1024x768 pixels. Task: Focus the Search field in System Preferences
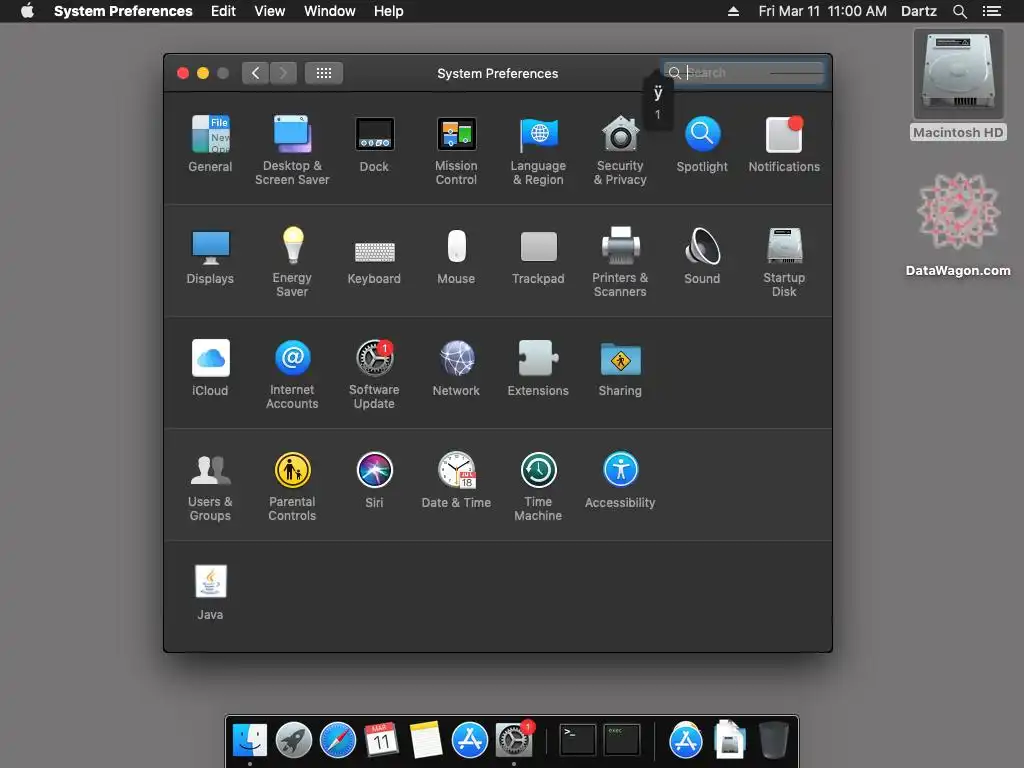pos(743,72)
